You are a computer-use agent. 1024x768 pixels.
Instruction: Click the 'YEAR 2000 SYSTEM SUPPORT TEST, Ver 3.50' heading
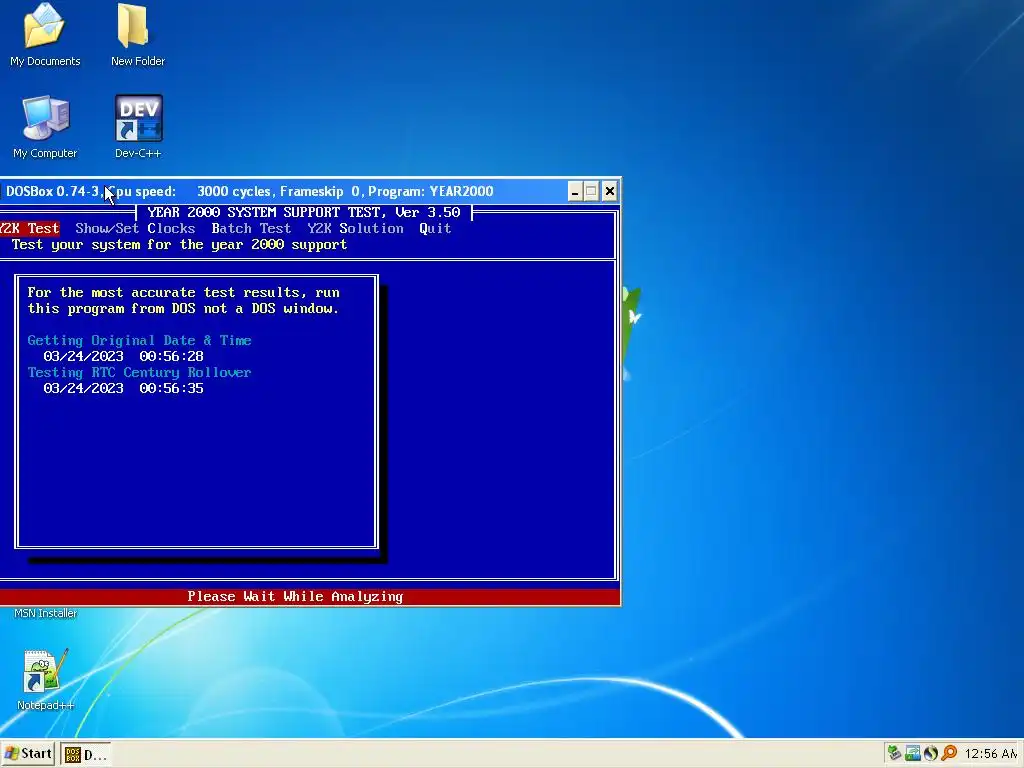pos(304,212)
